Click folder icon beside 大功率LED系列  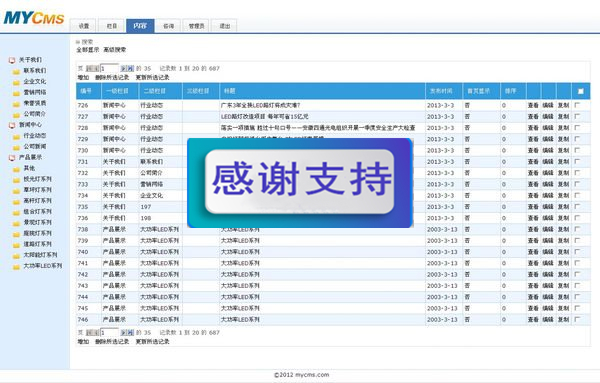pyautogui.click(x=16, y=266)
